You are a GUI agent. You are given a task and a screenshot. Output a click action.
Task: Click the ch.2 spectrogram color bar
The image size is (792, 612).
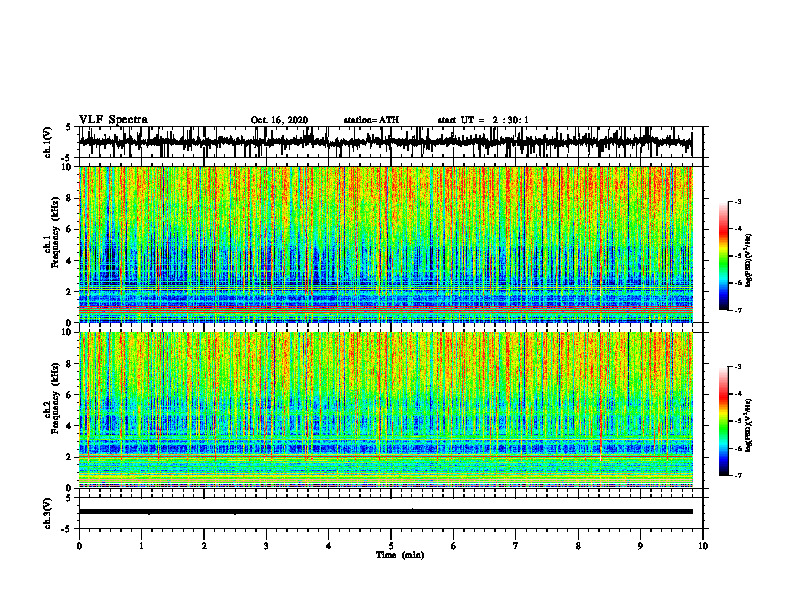723,421
